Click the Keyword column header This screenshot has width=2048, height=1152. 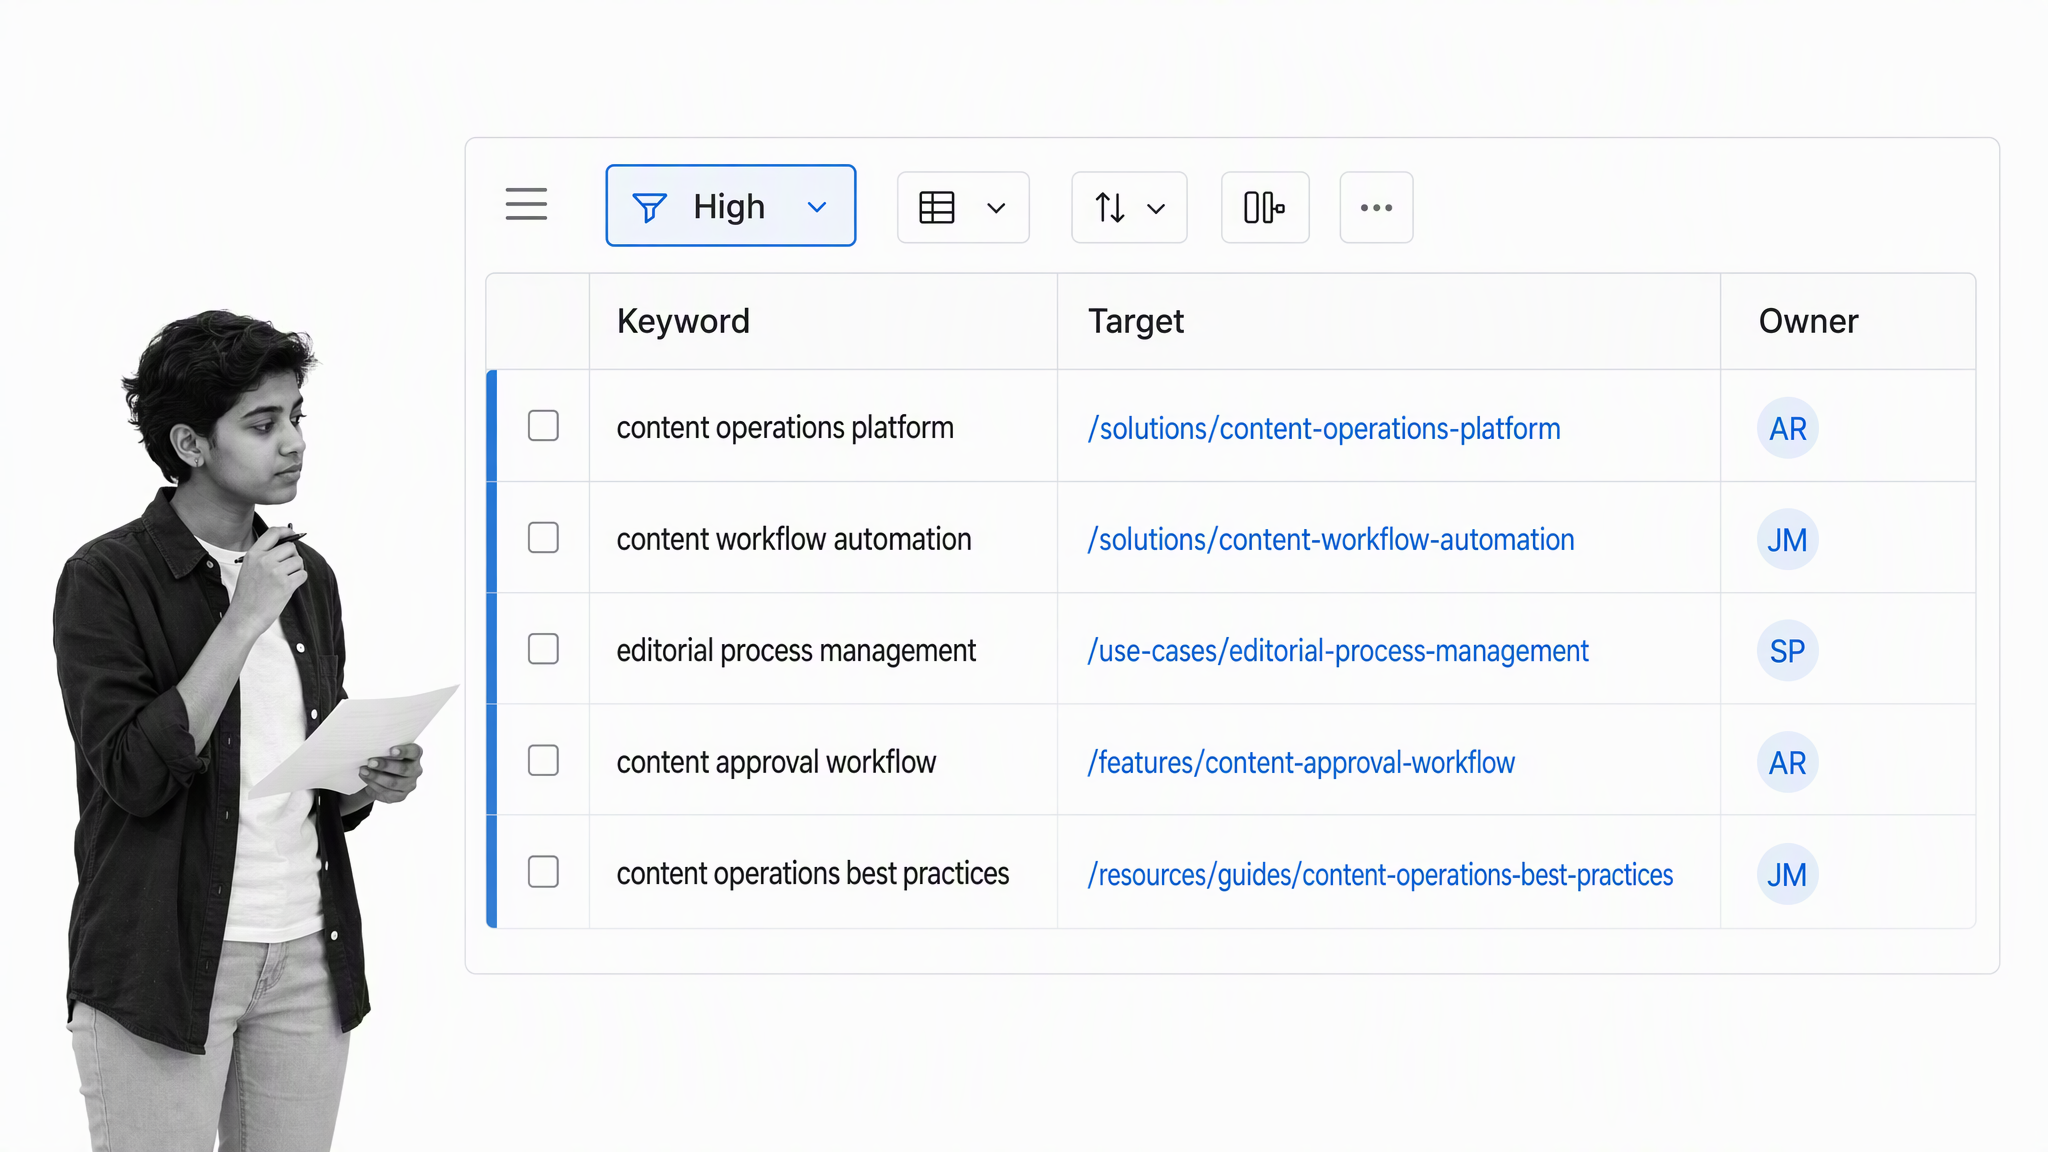pos(823,321)
